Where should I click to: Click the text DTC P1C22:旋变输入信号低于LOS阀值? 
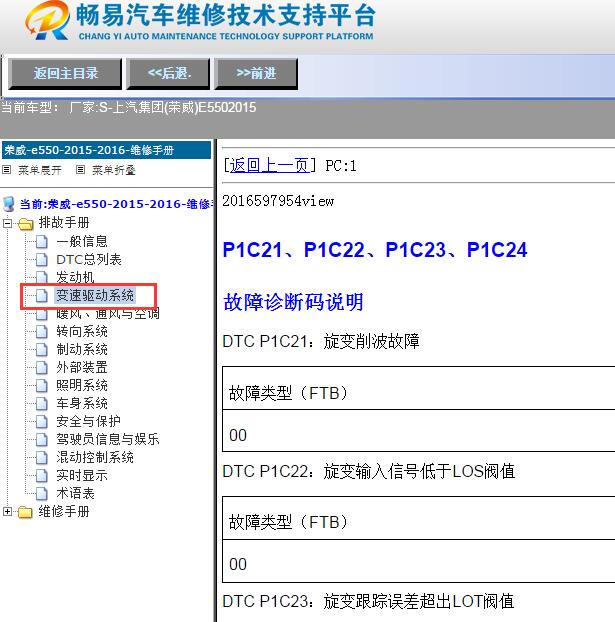click(x=369, y=472)
